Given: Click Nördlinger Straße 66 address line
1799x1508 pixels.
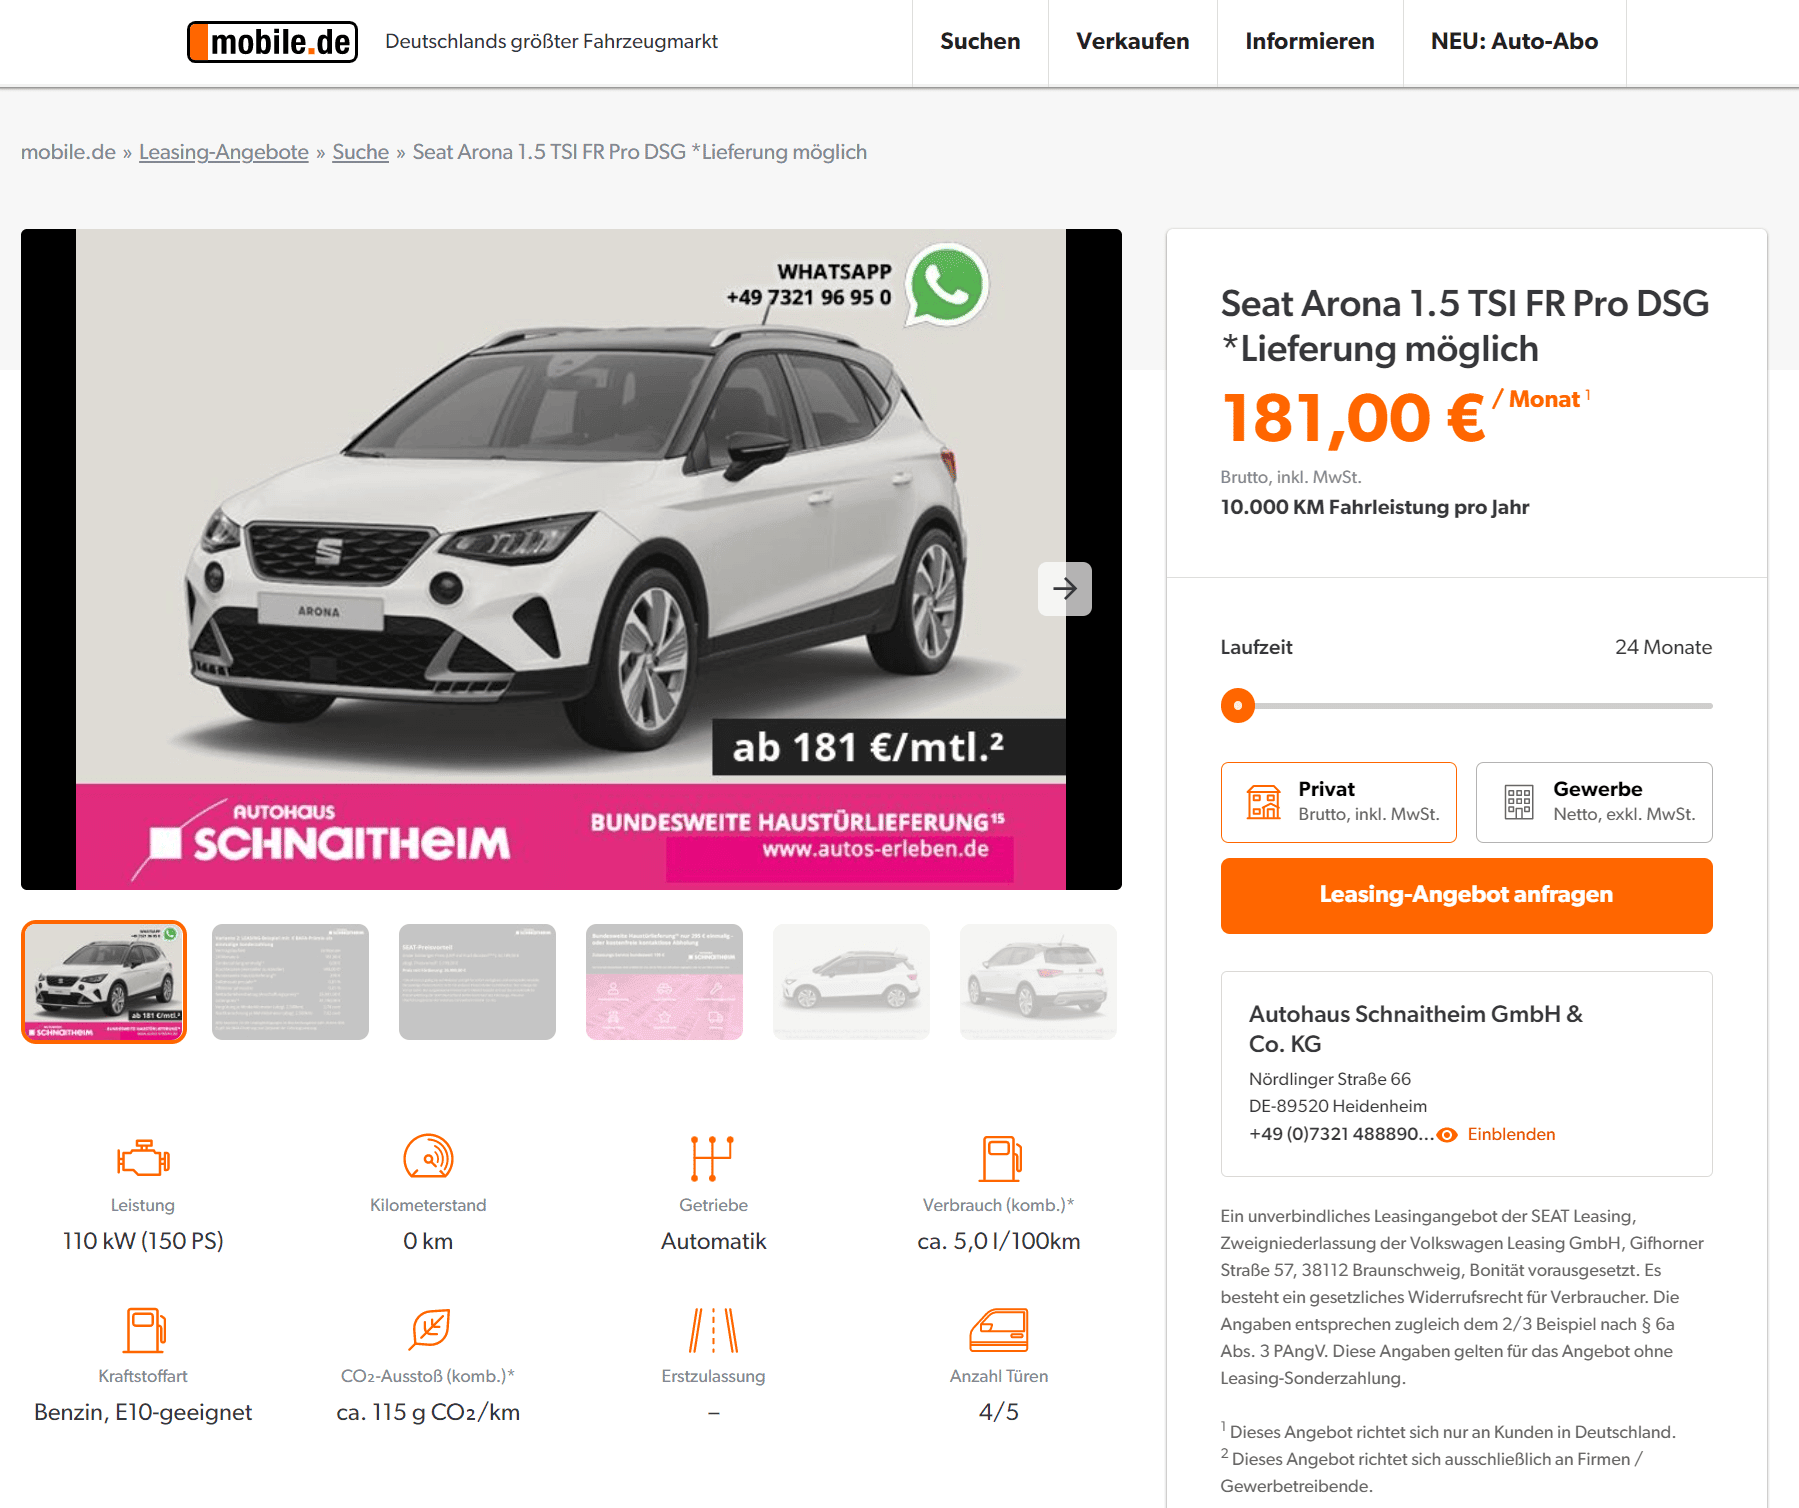Looking at the screenshot, I should click(x=1330, y=1079).
